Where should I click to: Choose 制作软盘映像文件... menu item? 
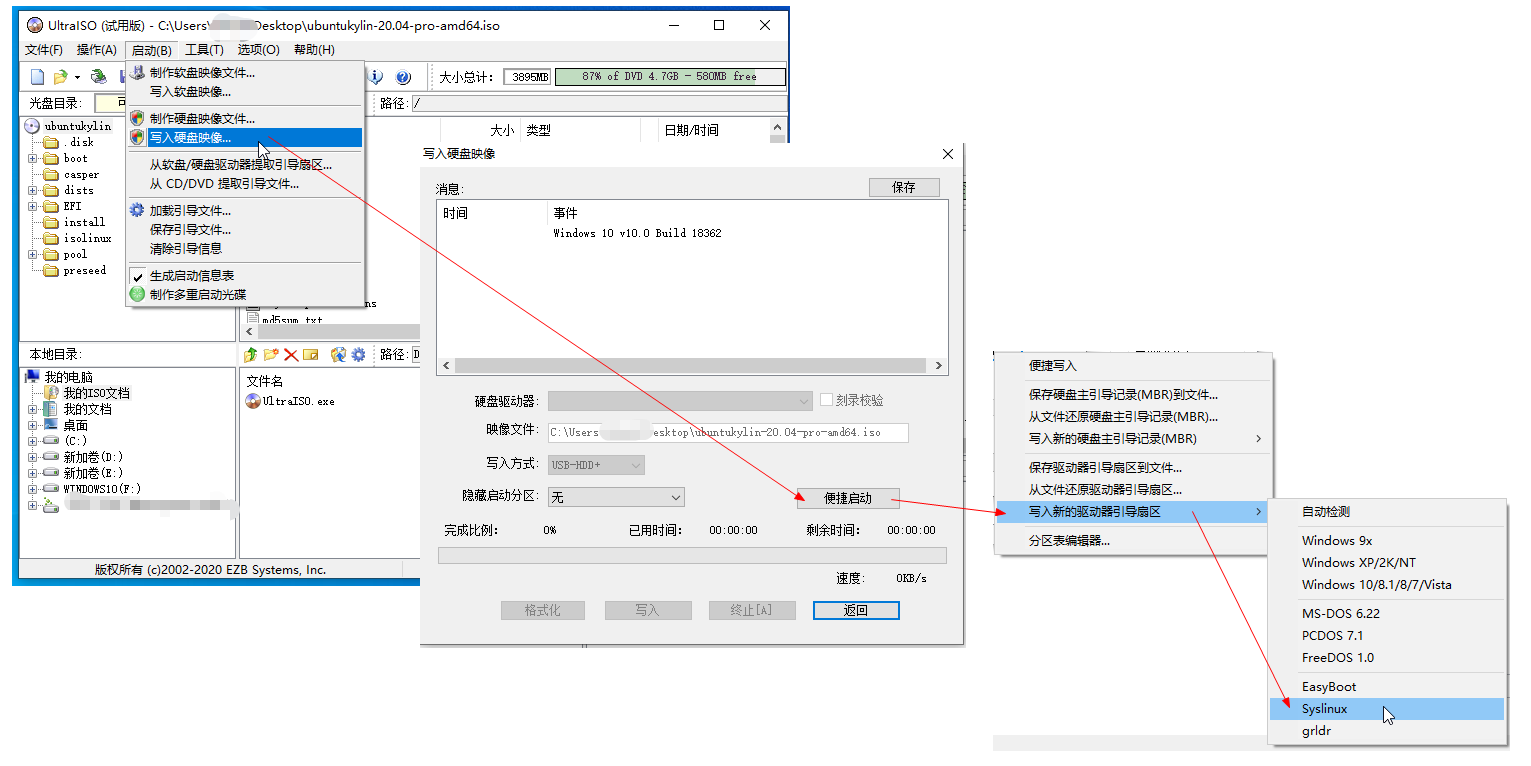click(x=245, y=72)
